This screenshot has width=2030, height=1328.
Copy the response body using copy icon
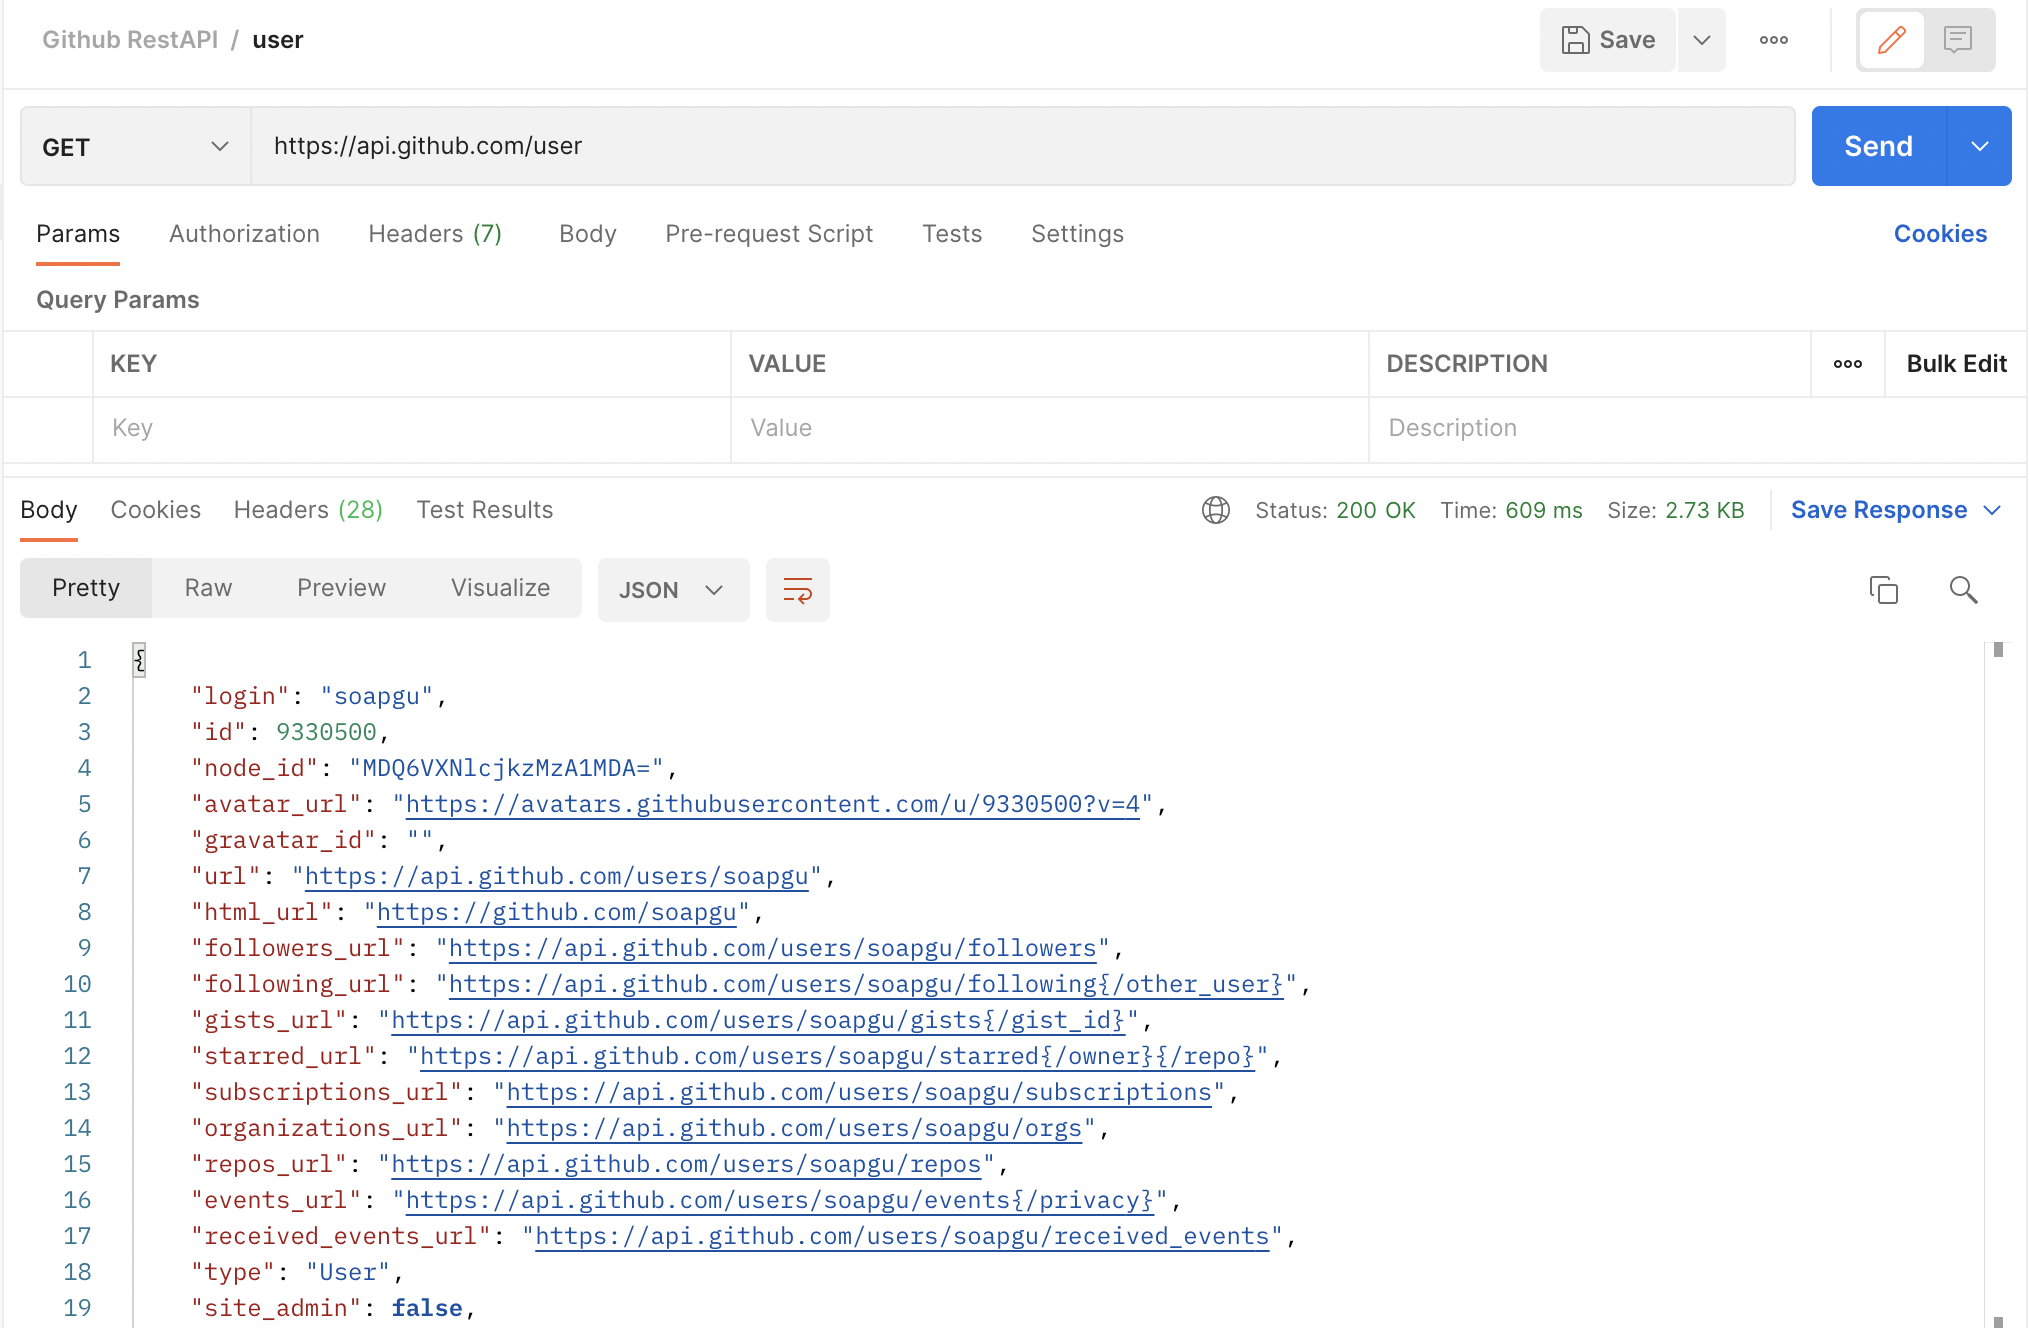(1884, 590)
